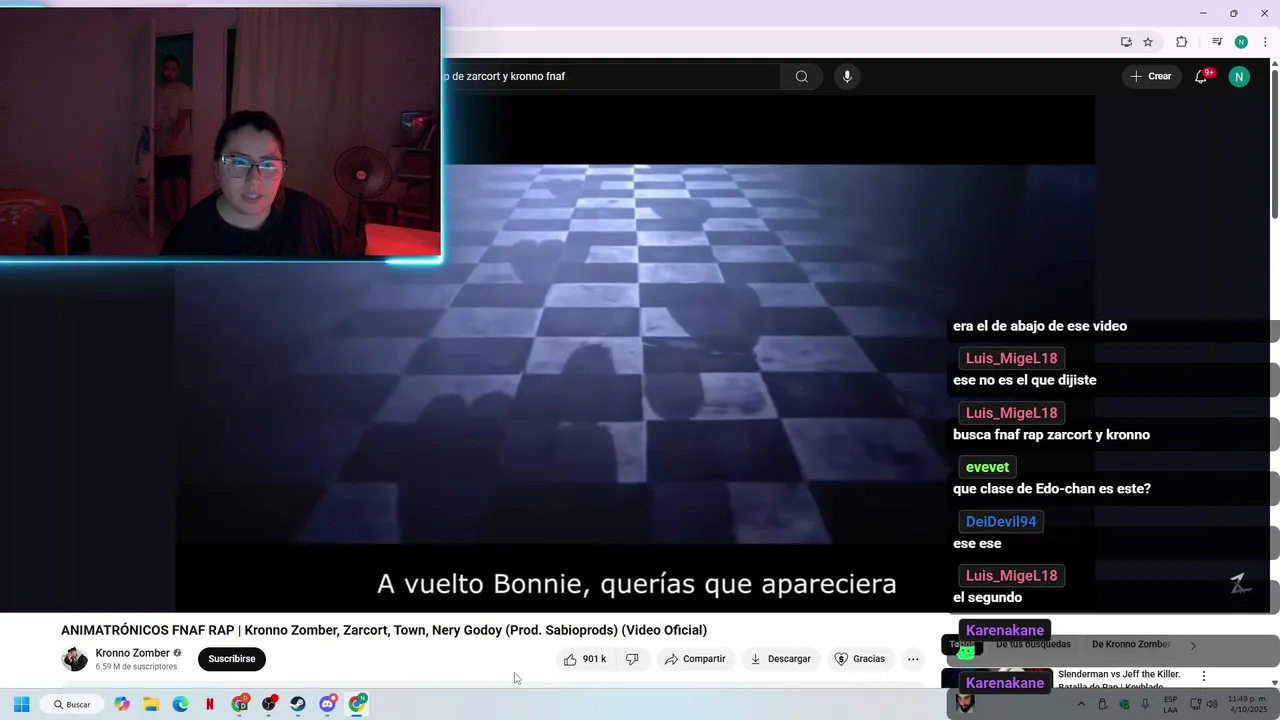
Task: Open the network tray icon
Action: click(1196, 704)
